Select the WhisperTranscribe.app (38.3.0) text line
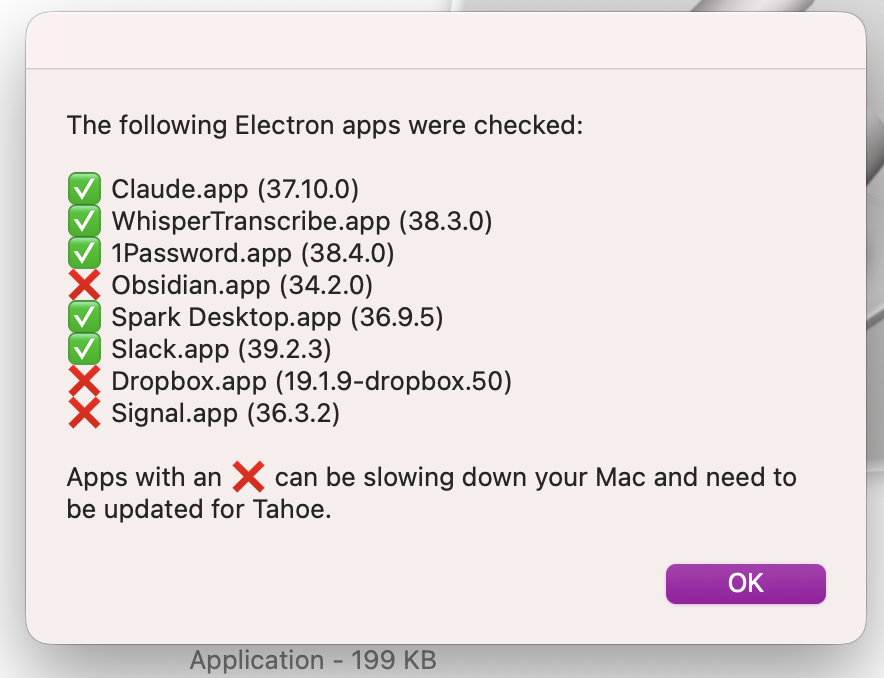The width and height of the screenshot is (884, 678). click(x=302, y=221)
